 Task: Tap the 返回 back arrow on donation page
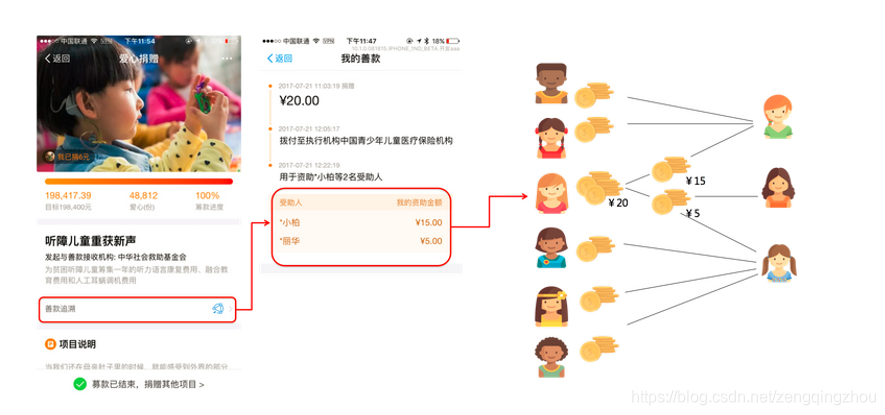pyautogui.click(x=57, y=59)
